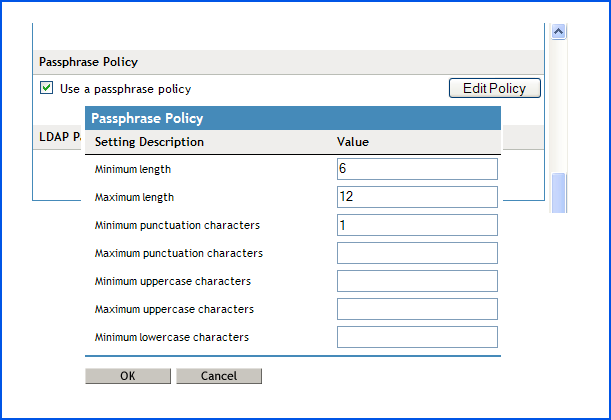Click the Minimum length label text
This screenshot has height=420, width=611.
[x=133, y=169]
